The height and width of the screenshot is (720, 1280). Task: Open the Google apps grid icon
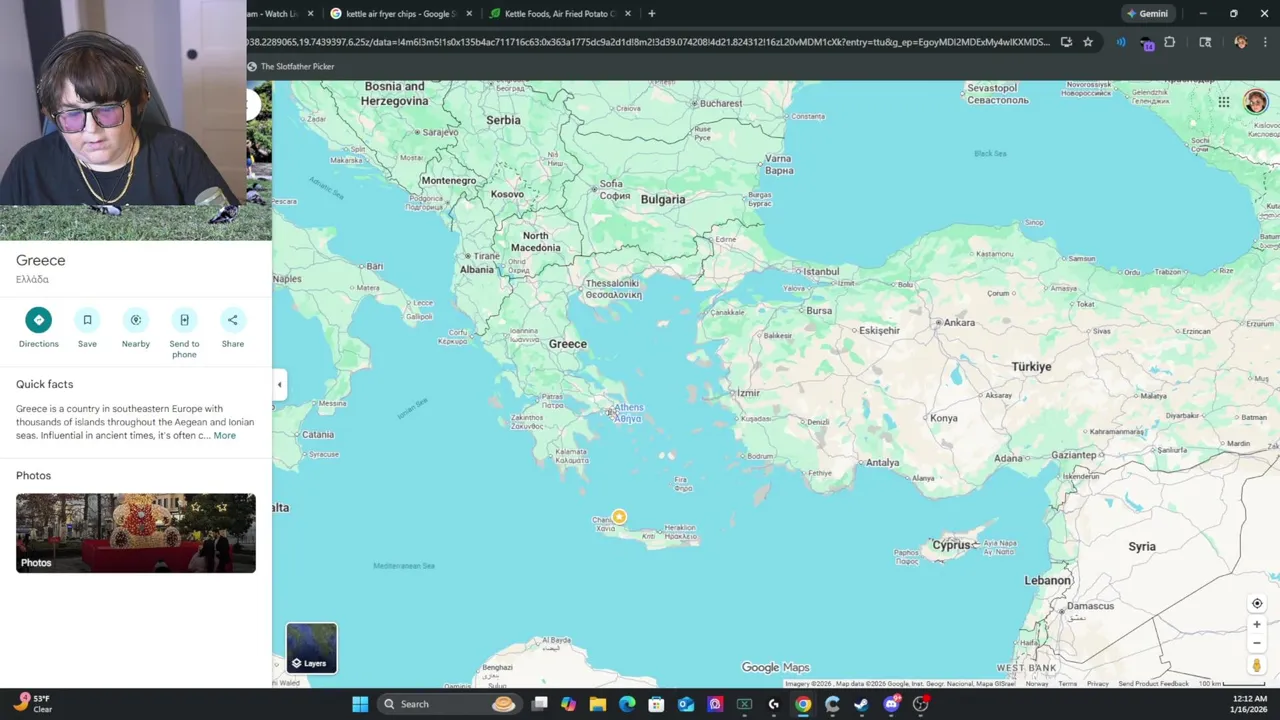coord(1224,102)
